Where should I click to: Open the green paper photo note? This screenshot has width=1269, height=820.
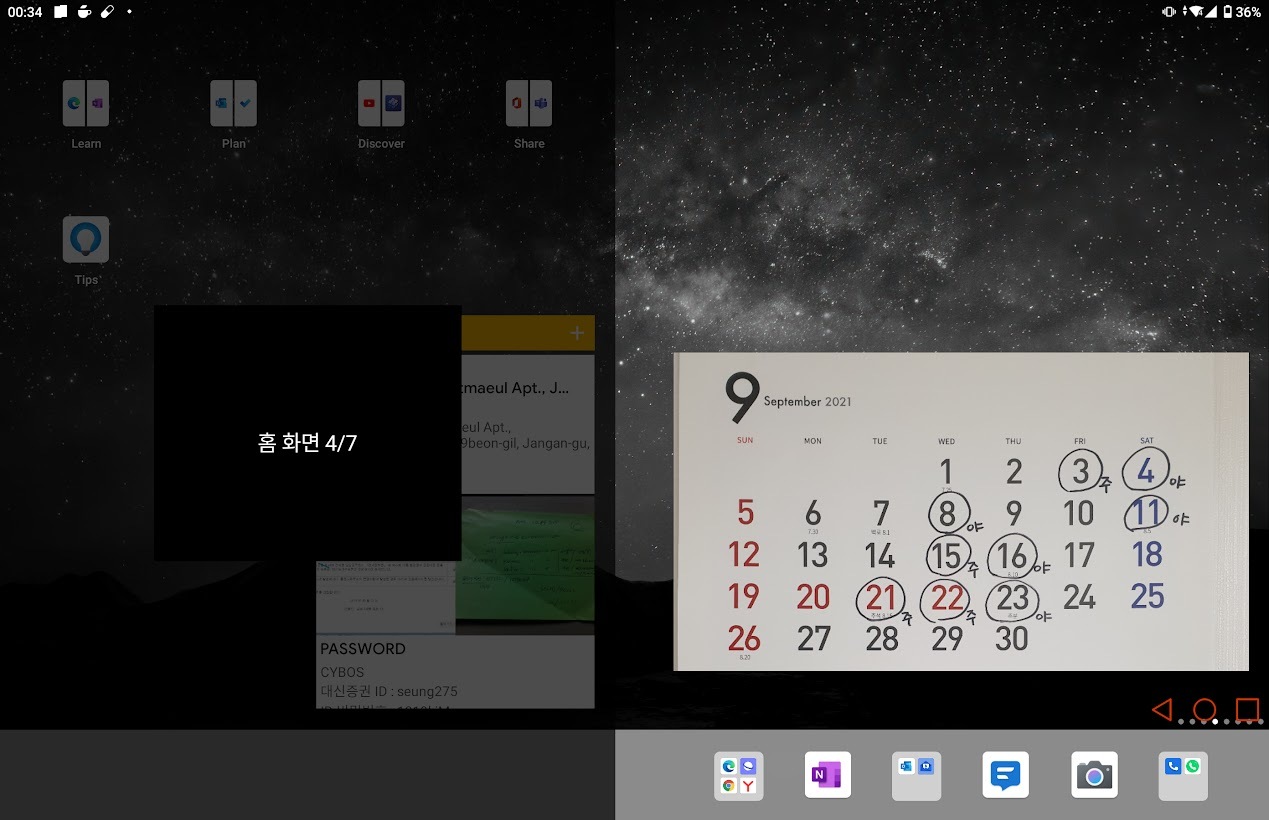coord(525,565)
